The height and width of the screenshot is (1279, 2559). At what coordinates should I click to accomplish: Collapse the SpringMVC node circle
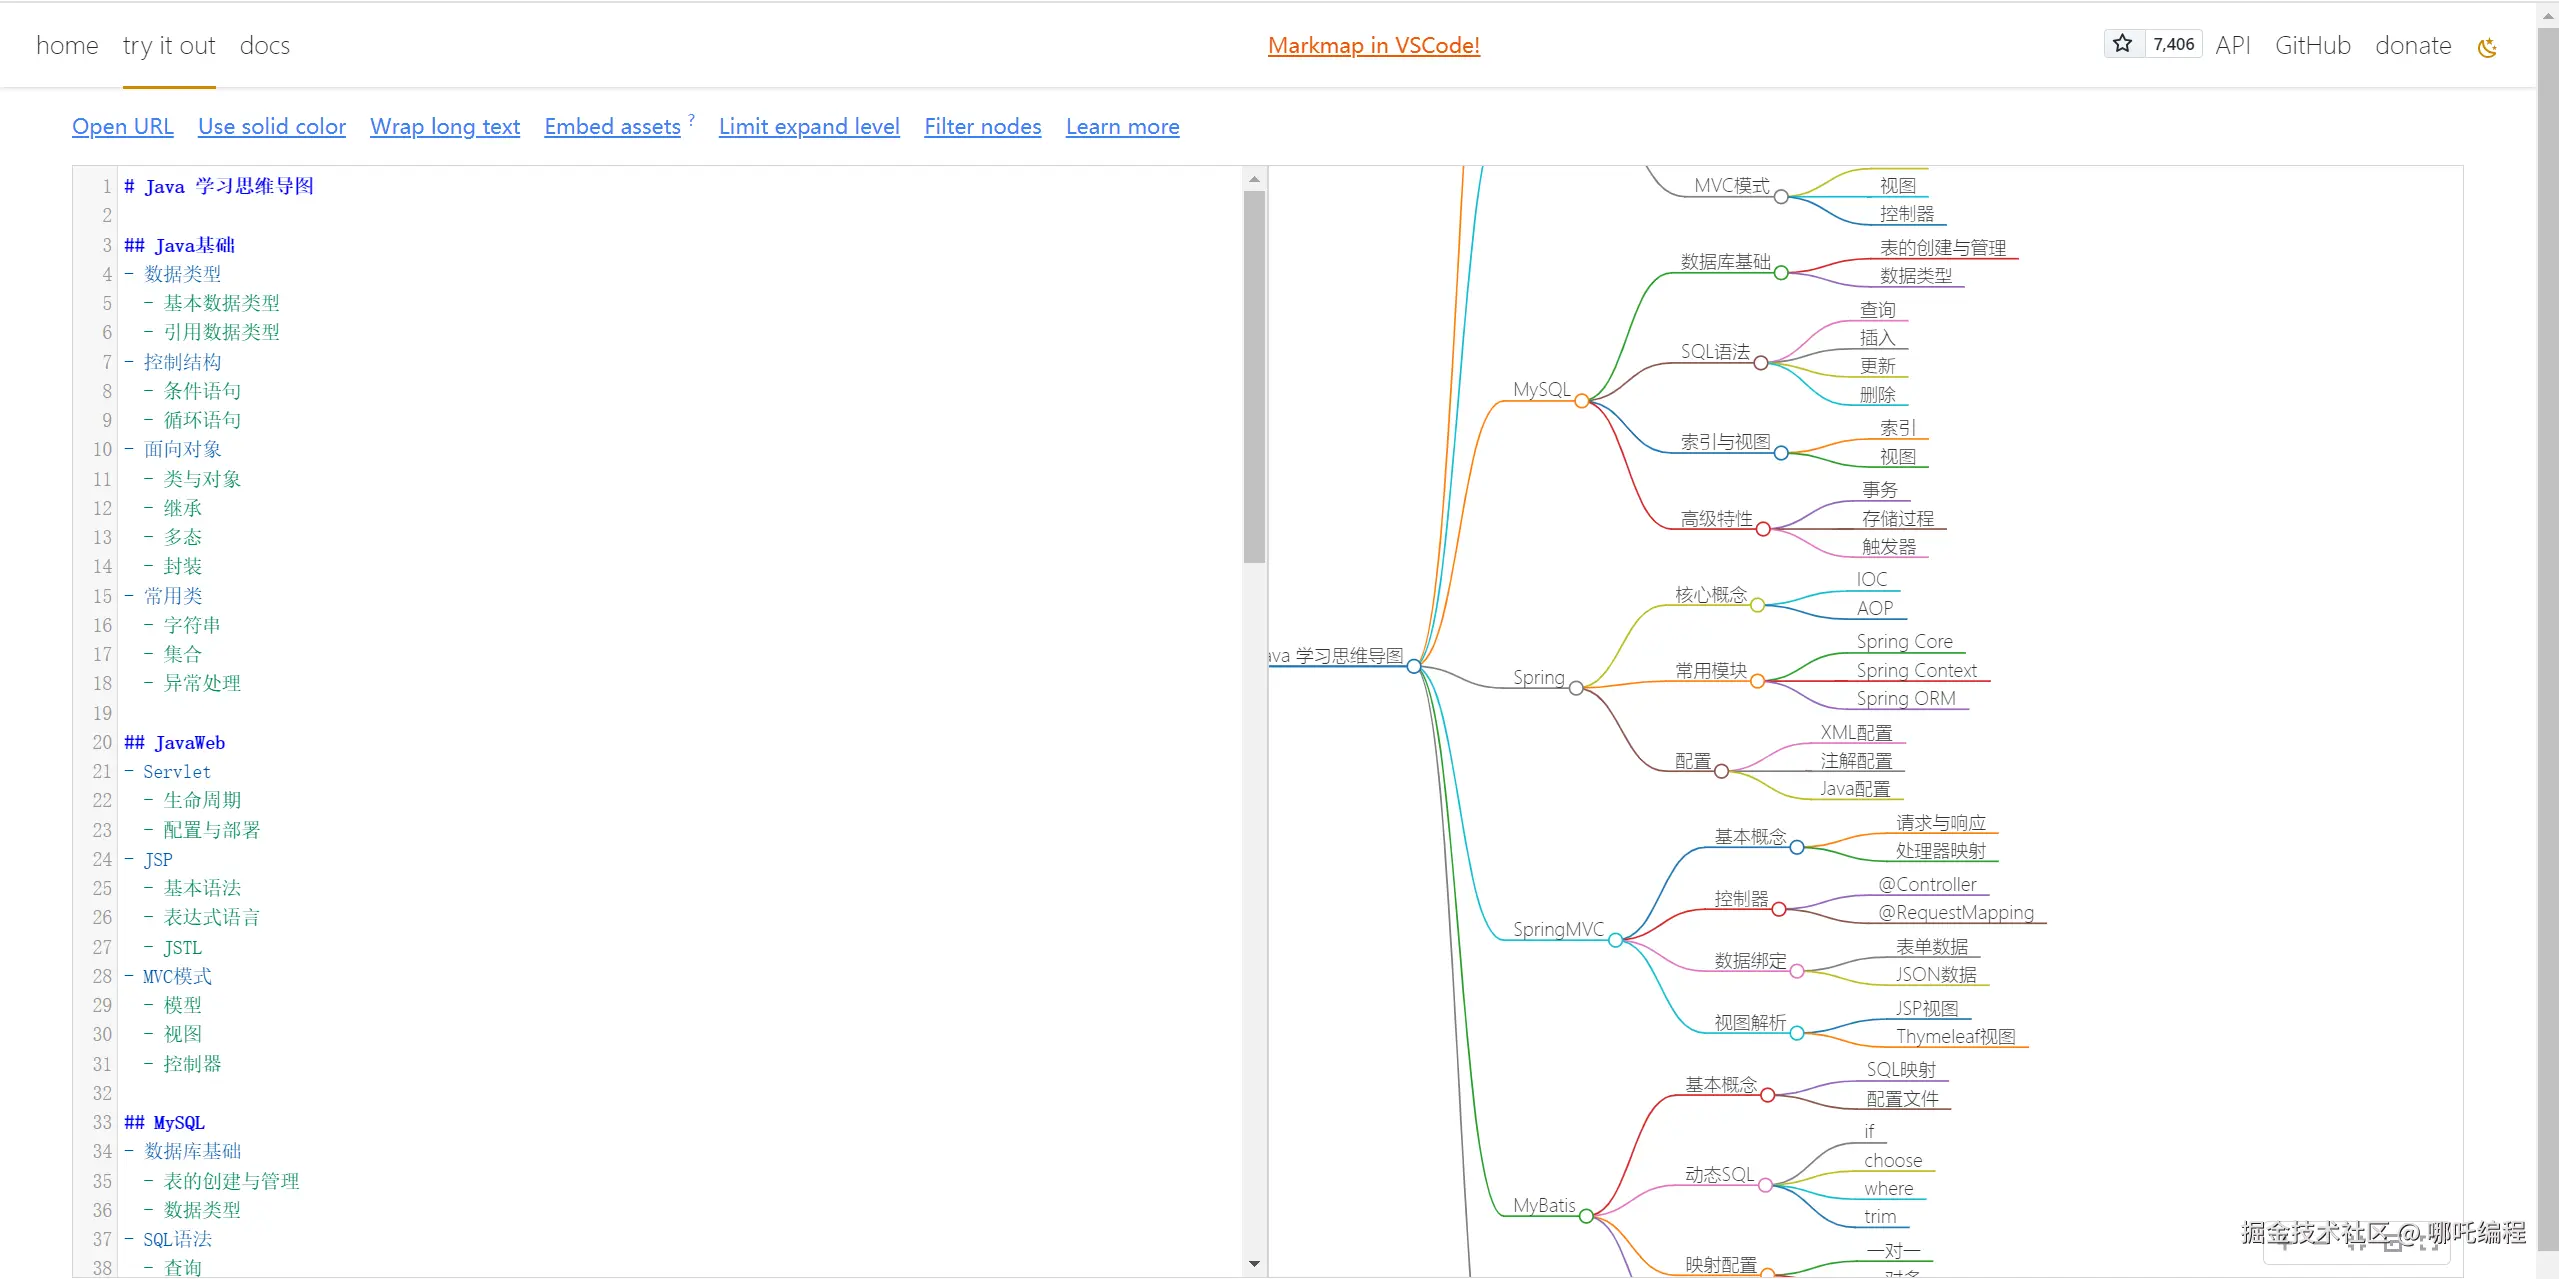tap(1615, 940)
